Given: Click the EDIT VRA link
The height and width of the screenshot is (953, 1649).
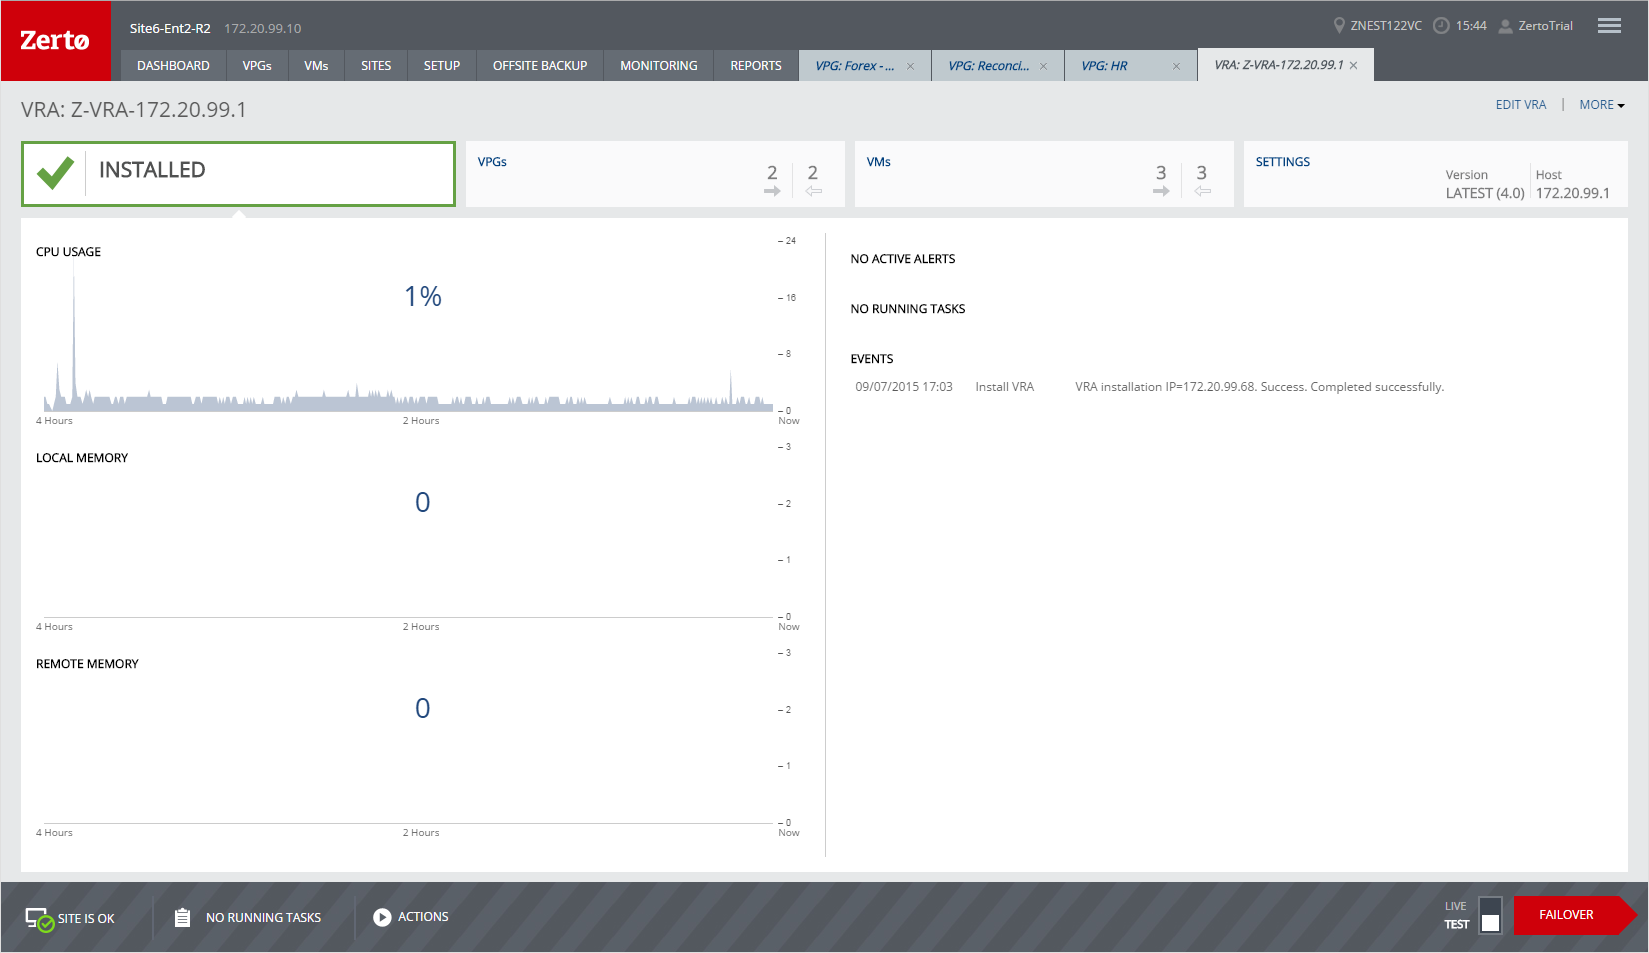Looking at the screenshot, I should [1520, 105].
